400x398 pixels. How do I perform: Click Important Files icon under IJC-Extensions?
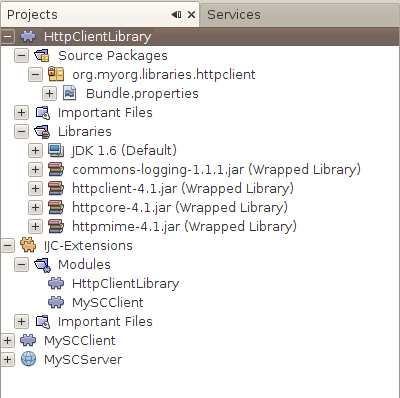point(43,322)
